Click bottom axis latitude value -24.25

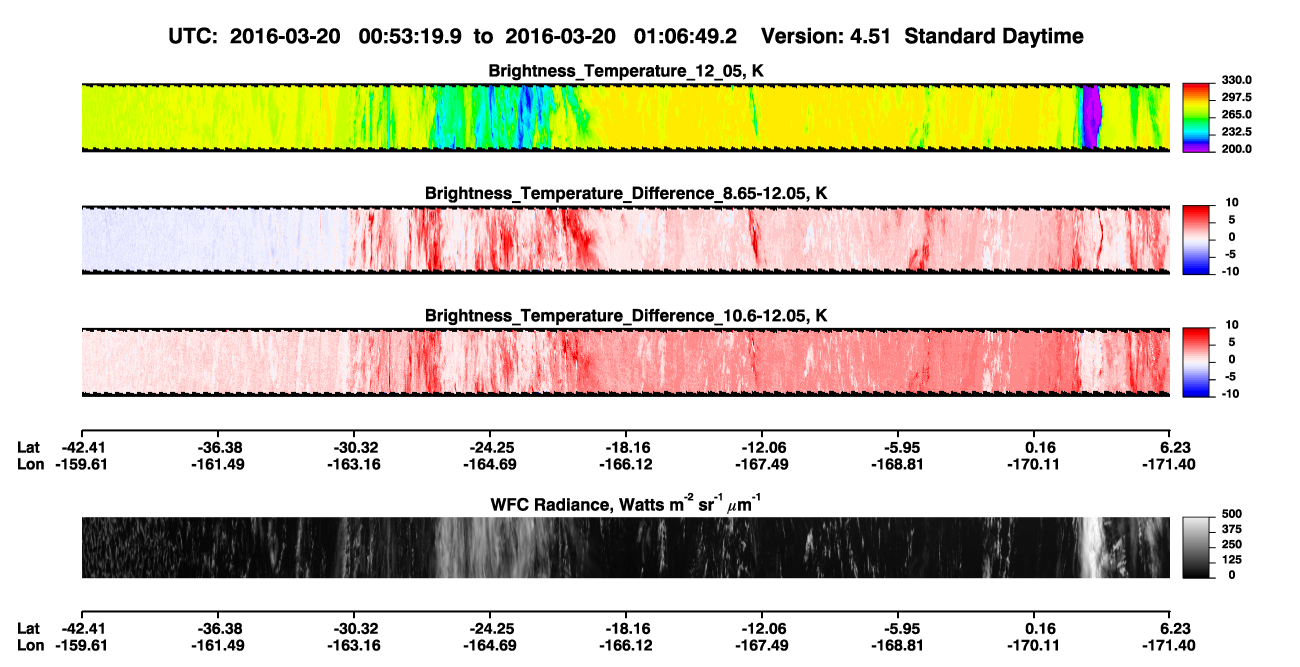pos(489,628)
